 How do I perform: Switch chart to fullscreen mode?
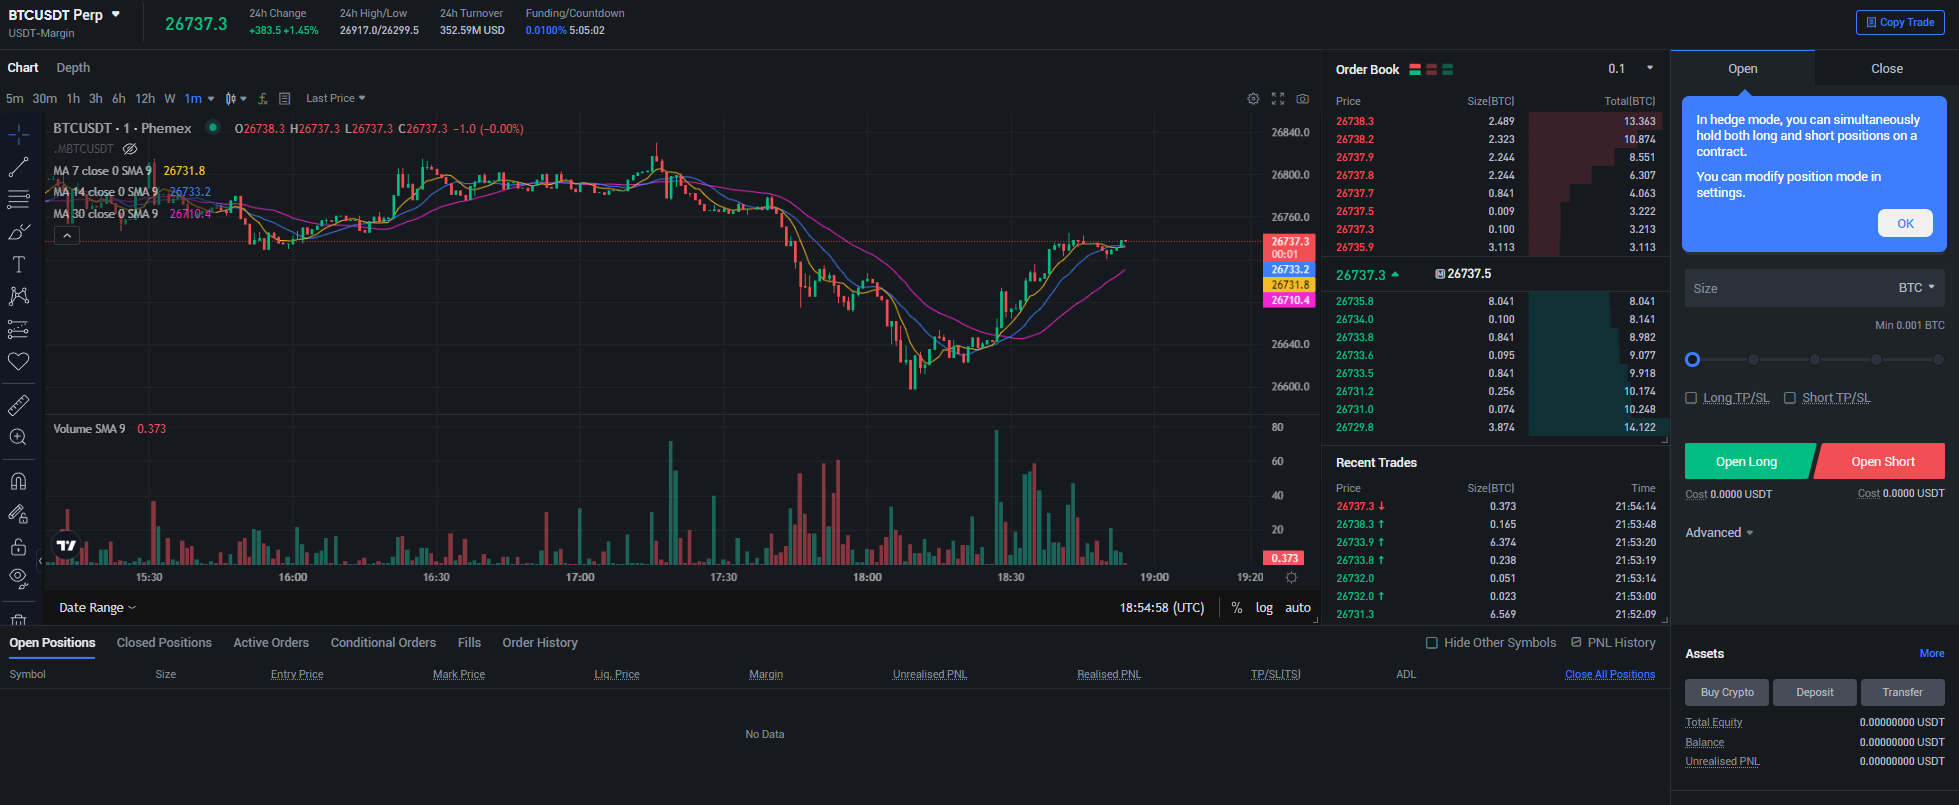1278,99
